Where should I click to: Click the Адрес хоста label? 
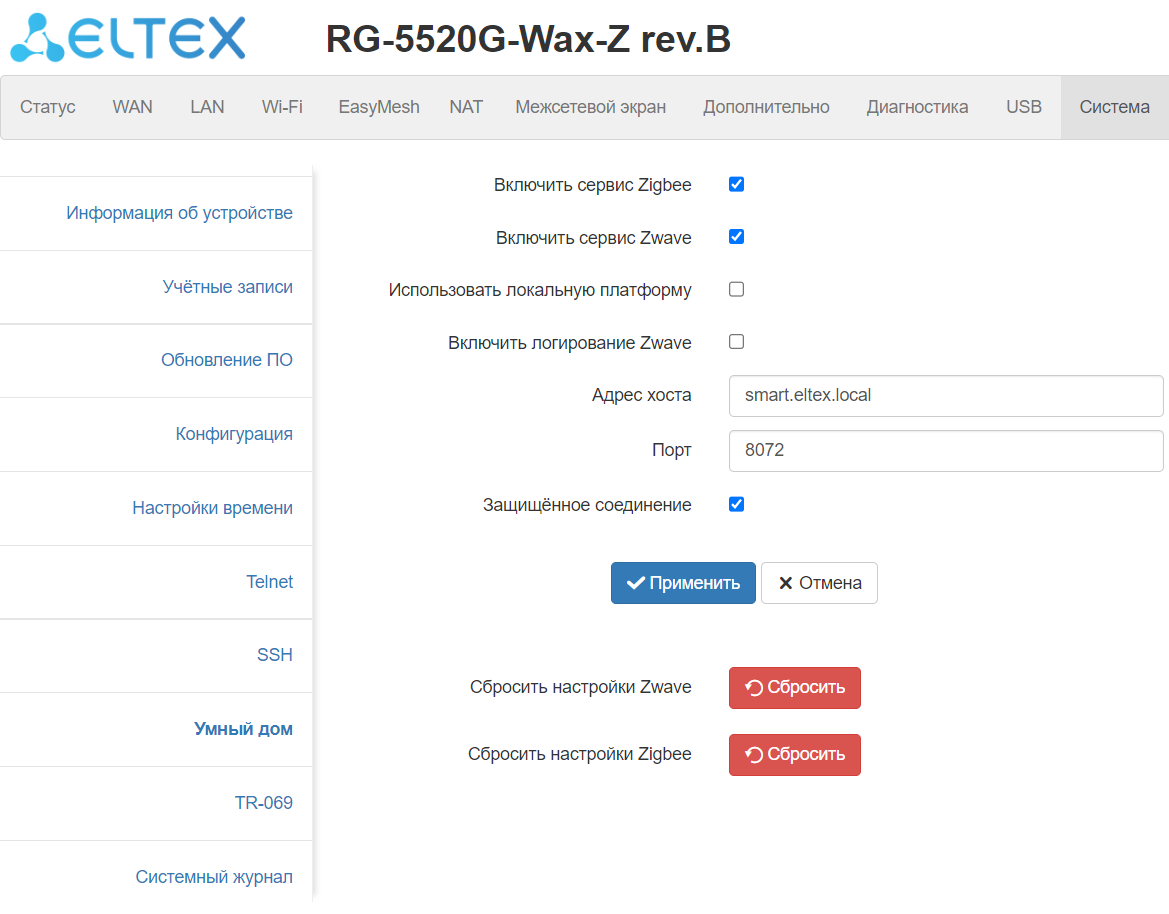(641, 395)
